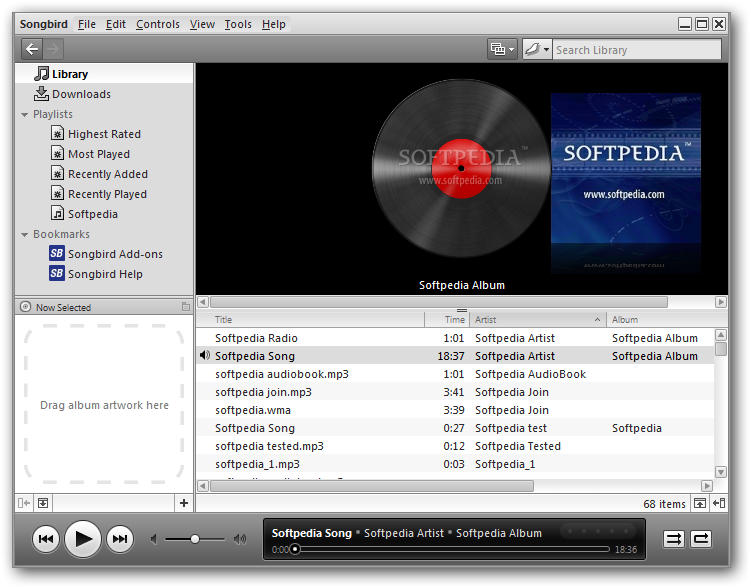Click the vinyl record graphic
This screenshot has height=588, width=751.
[461, 168]
